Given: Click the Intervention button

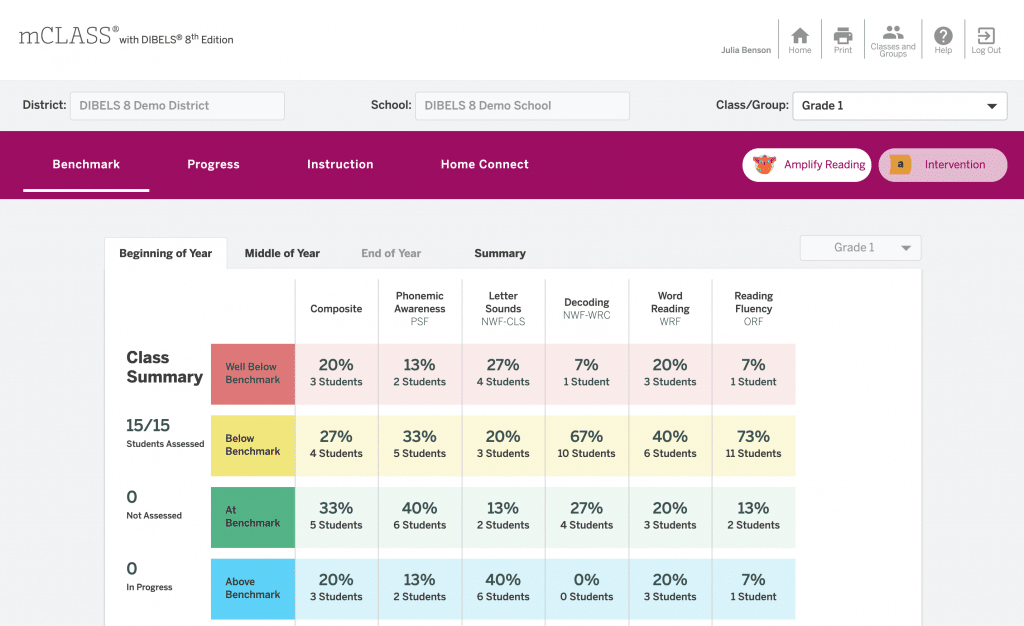Looking at the screenshot, I should click(943, 164).
